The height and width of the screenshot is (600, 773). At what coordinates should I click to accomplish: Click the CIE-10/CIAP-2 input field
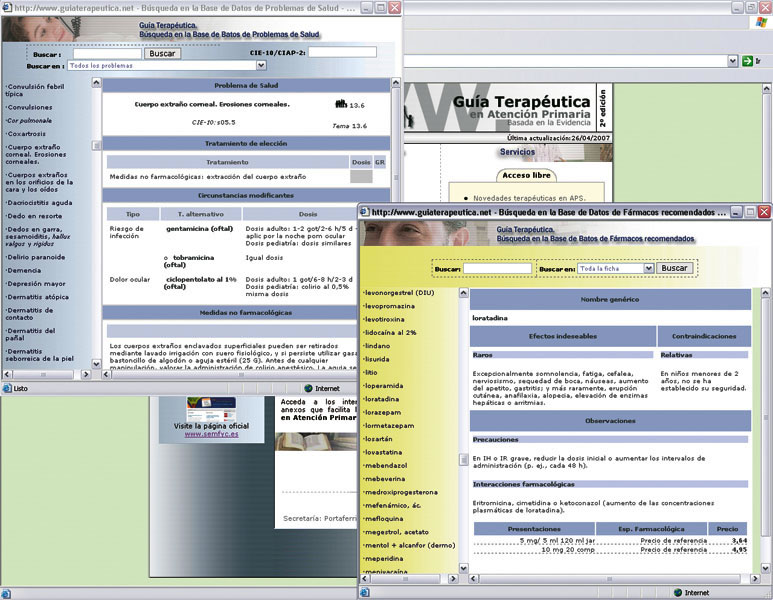342,52
